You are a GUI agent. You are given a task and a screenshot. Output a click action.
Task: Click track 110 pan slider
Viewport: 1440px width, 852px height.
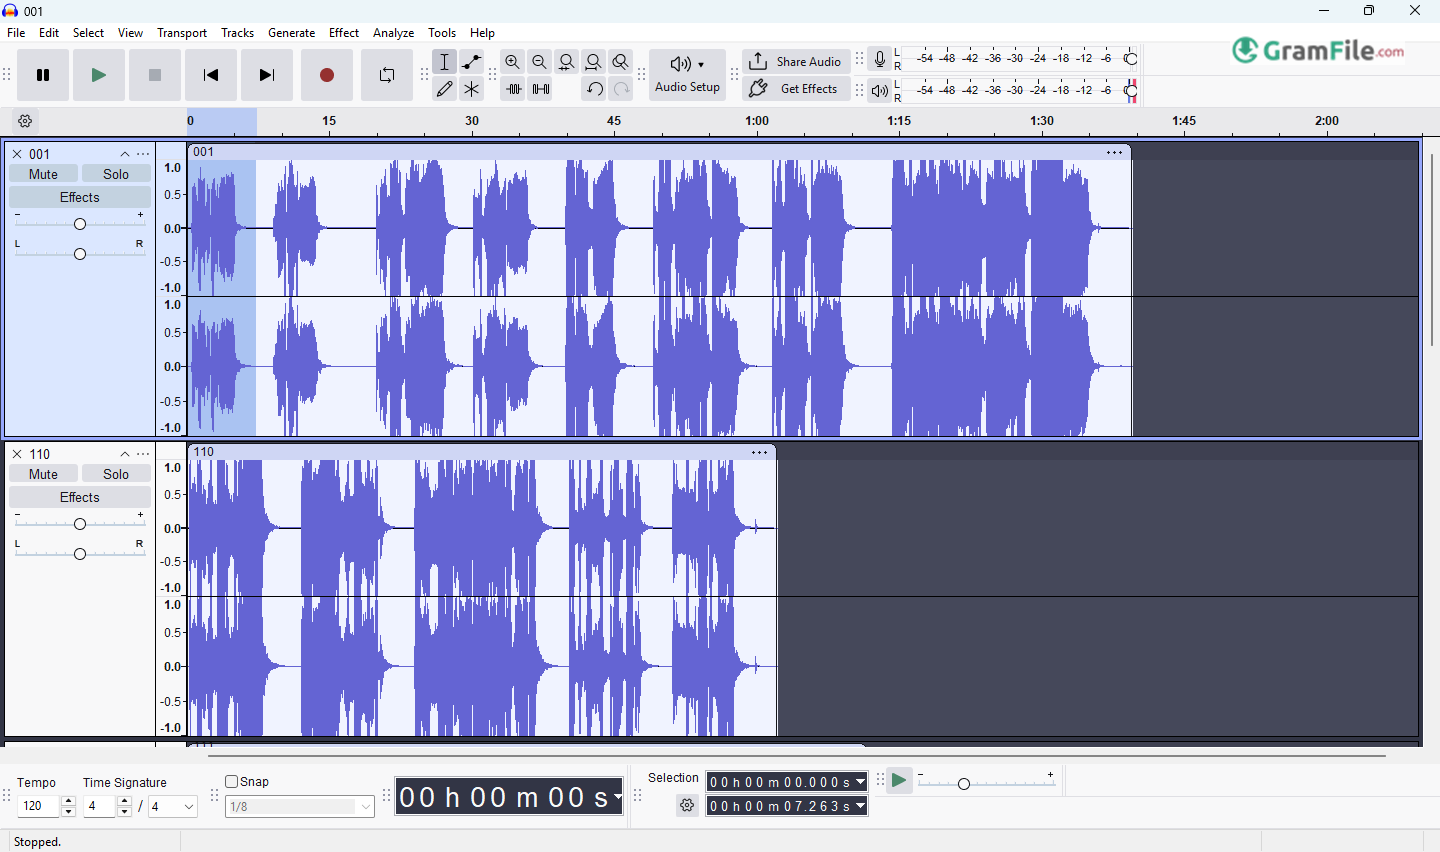coord(80,554)
